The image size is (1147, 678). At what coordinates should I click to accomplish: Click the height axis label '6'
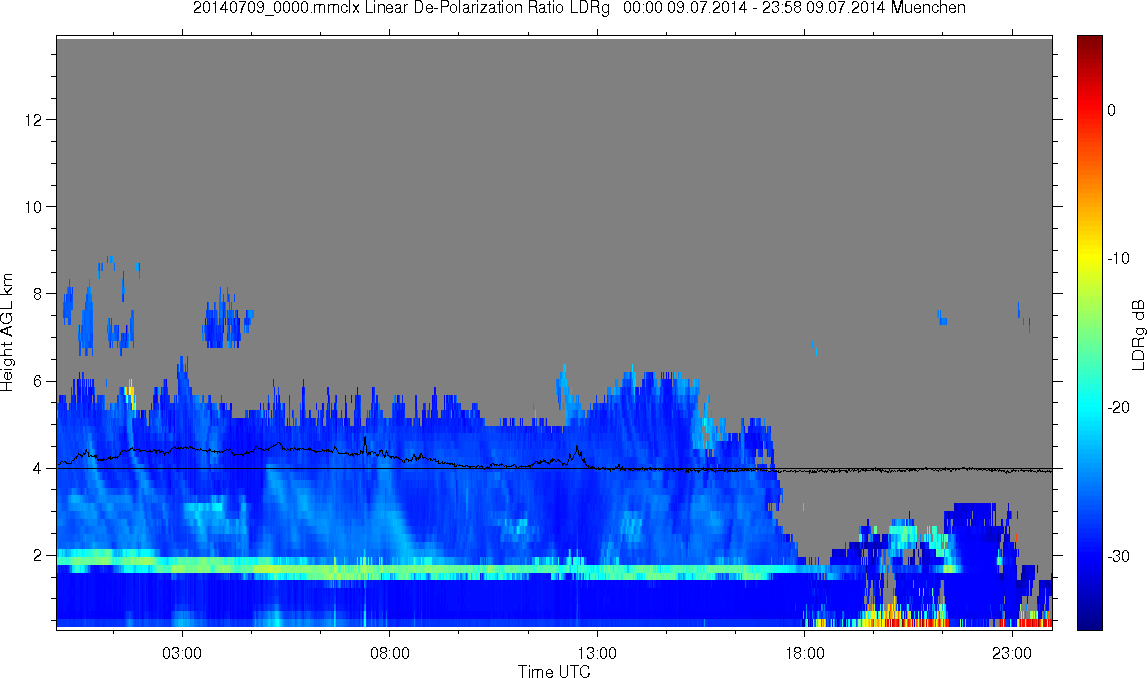coord(37,381)
